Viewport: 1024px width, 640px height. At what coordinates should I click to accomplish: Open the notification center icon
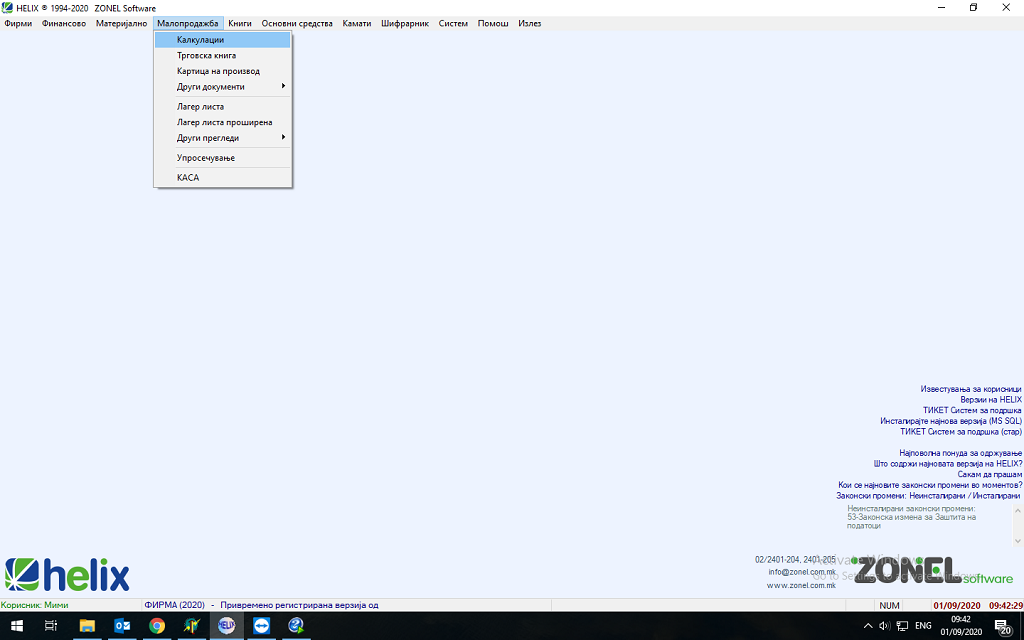point(1001,626)
